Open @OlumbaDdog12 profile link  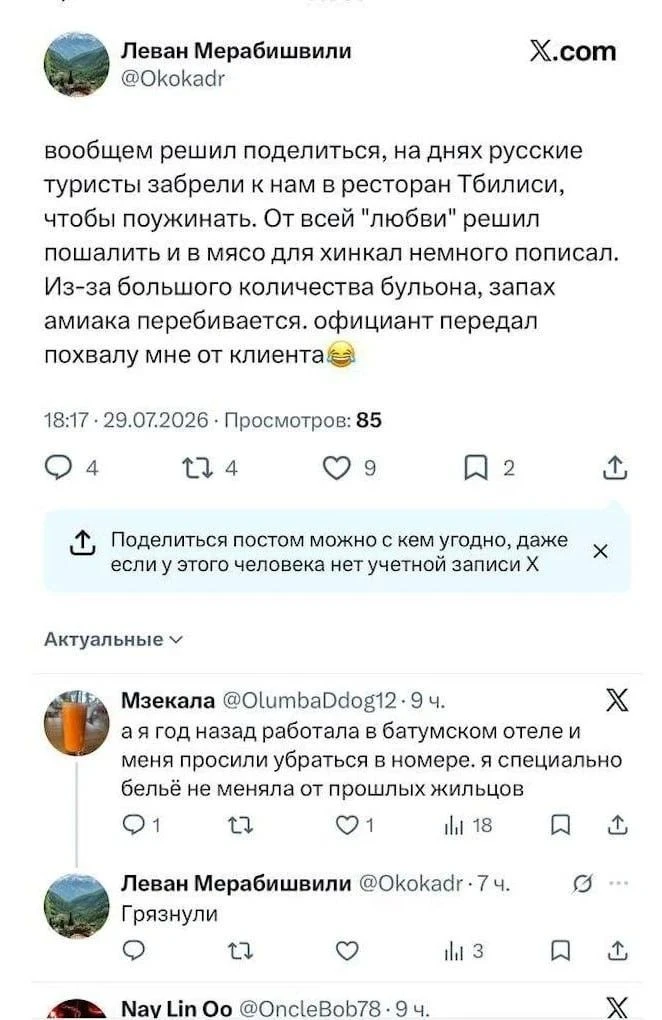click(310, 700)
